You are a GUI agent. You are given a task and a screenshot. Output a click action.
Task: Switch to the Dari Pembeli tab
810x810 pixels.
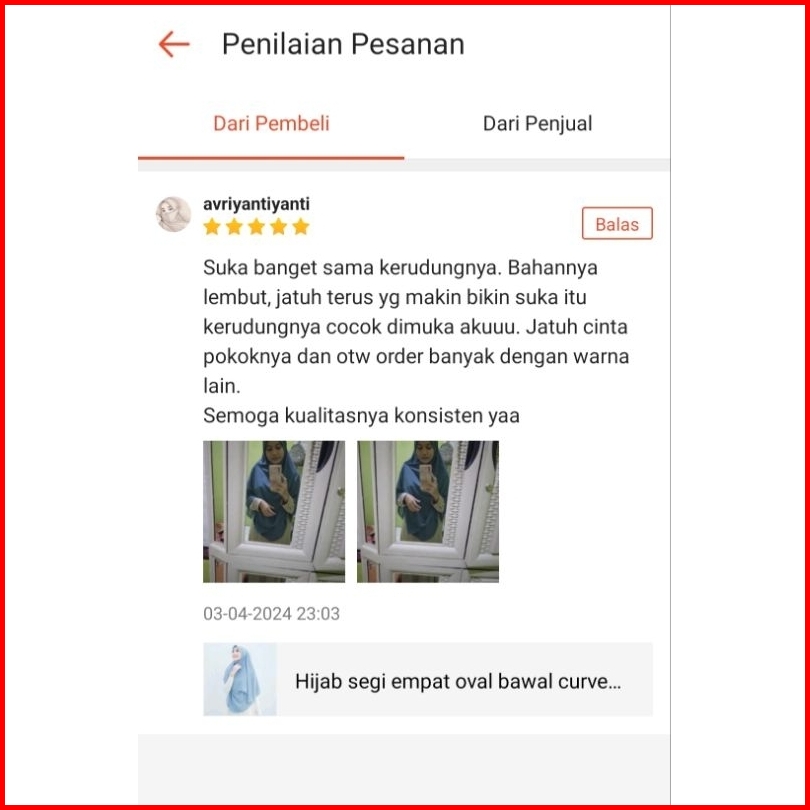pos(271,124)
